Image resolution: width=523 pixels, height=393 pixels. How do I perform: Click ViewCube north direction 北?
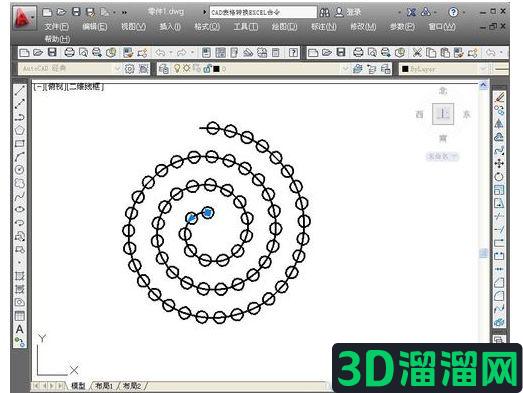click(x=443, y=91)
